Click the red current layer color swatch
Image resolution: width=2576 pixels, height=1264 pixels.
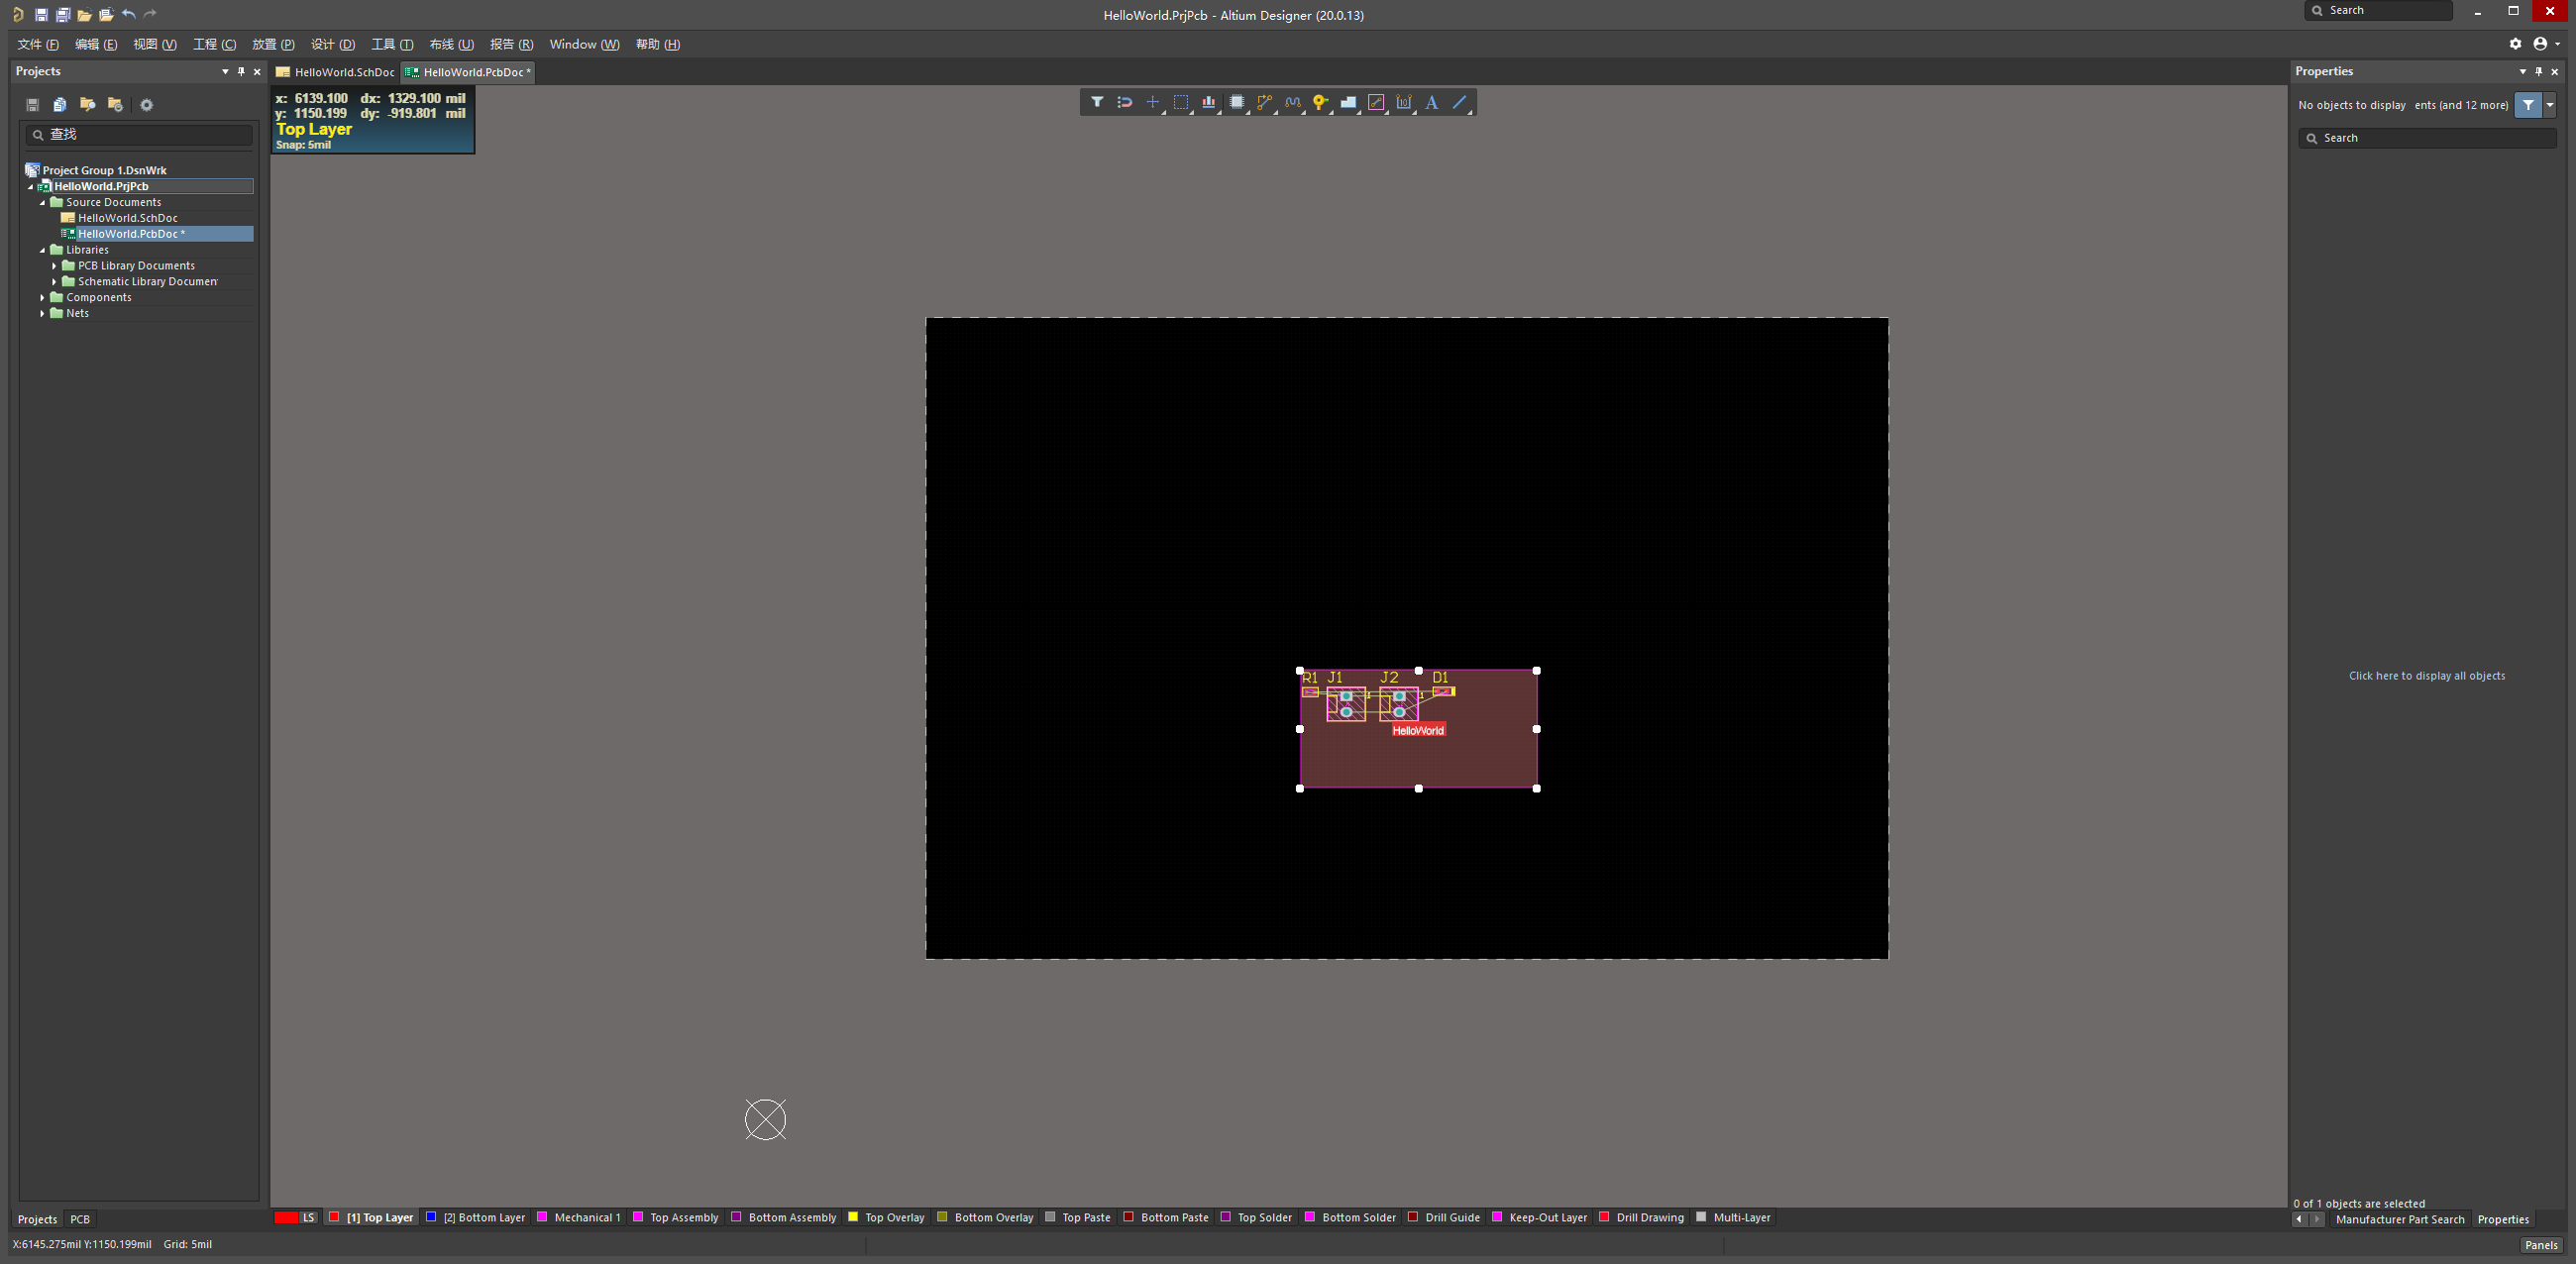tap(286, 1217)
